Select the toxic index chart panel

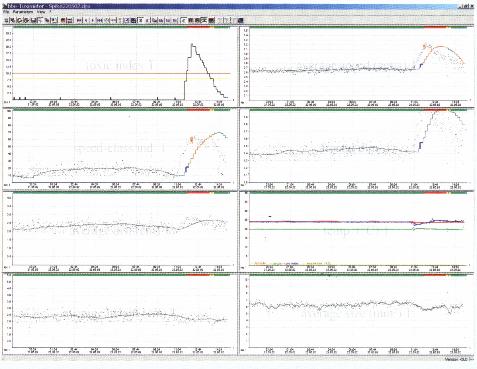pos(120,66)
